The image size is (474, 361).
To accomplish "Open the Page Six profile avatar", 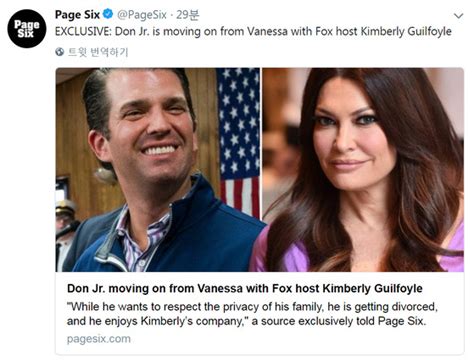I will tap(27, 29).
